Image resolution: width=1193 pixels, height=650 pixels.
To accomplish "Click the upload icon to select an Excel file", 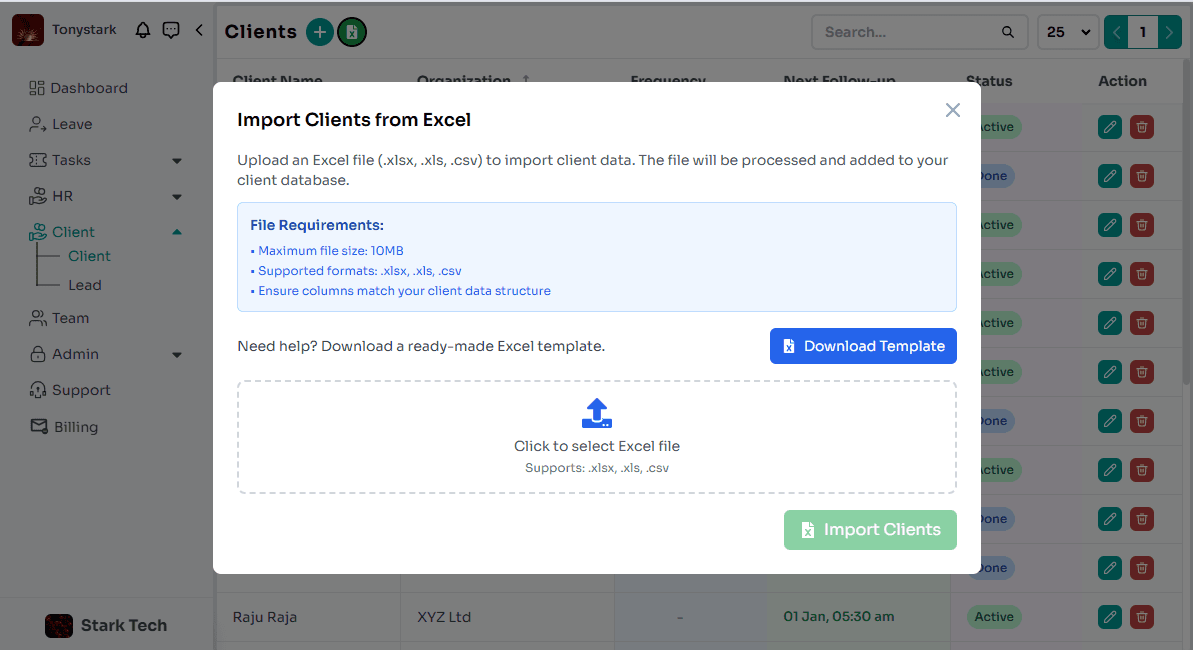I will [596, 413].
